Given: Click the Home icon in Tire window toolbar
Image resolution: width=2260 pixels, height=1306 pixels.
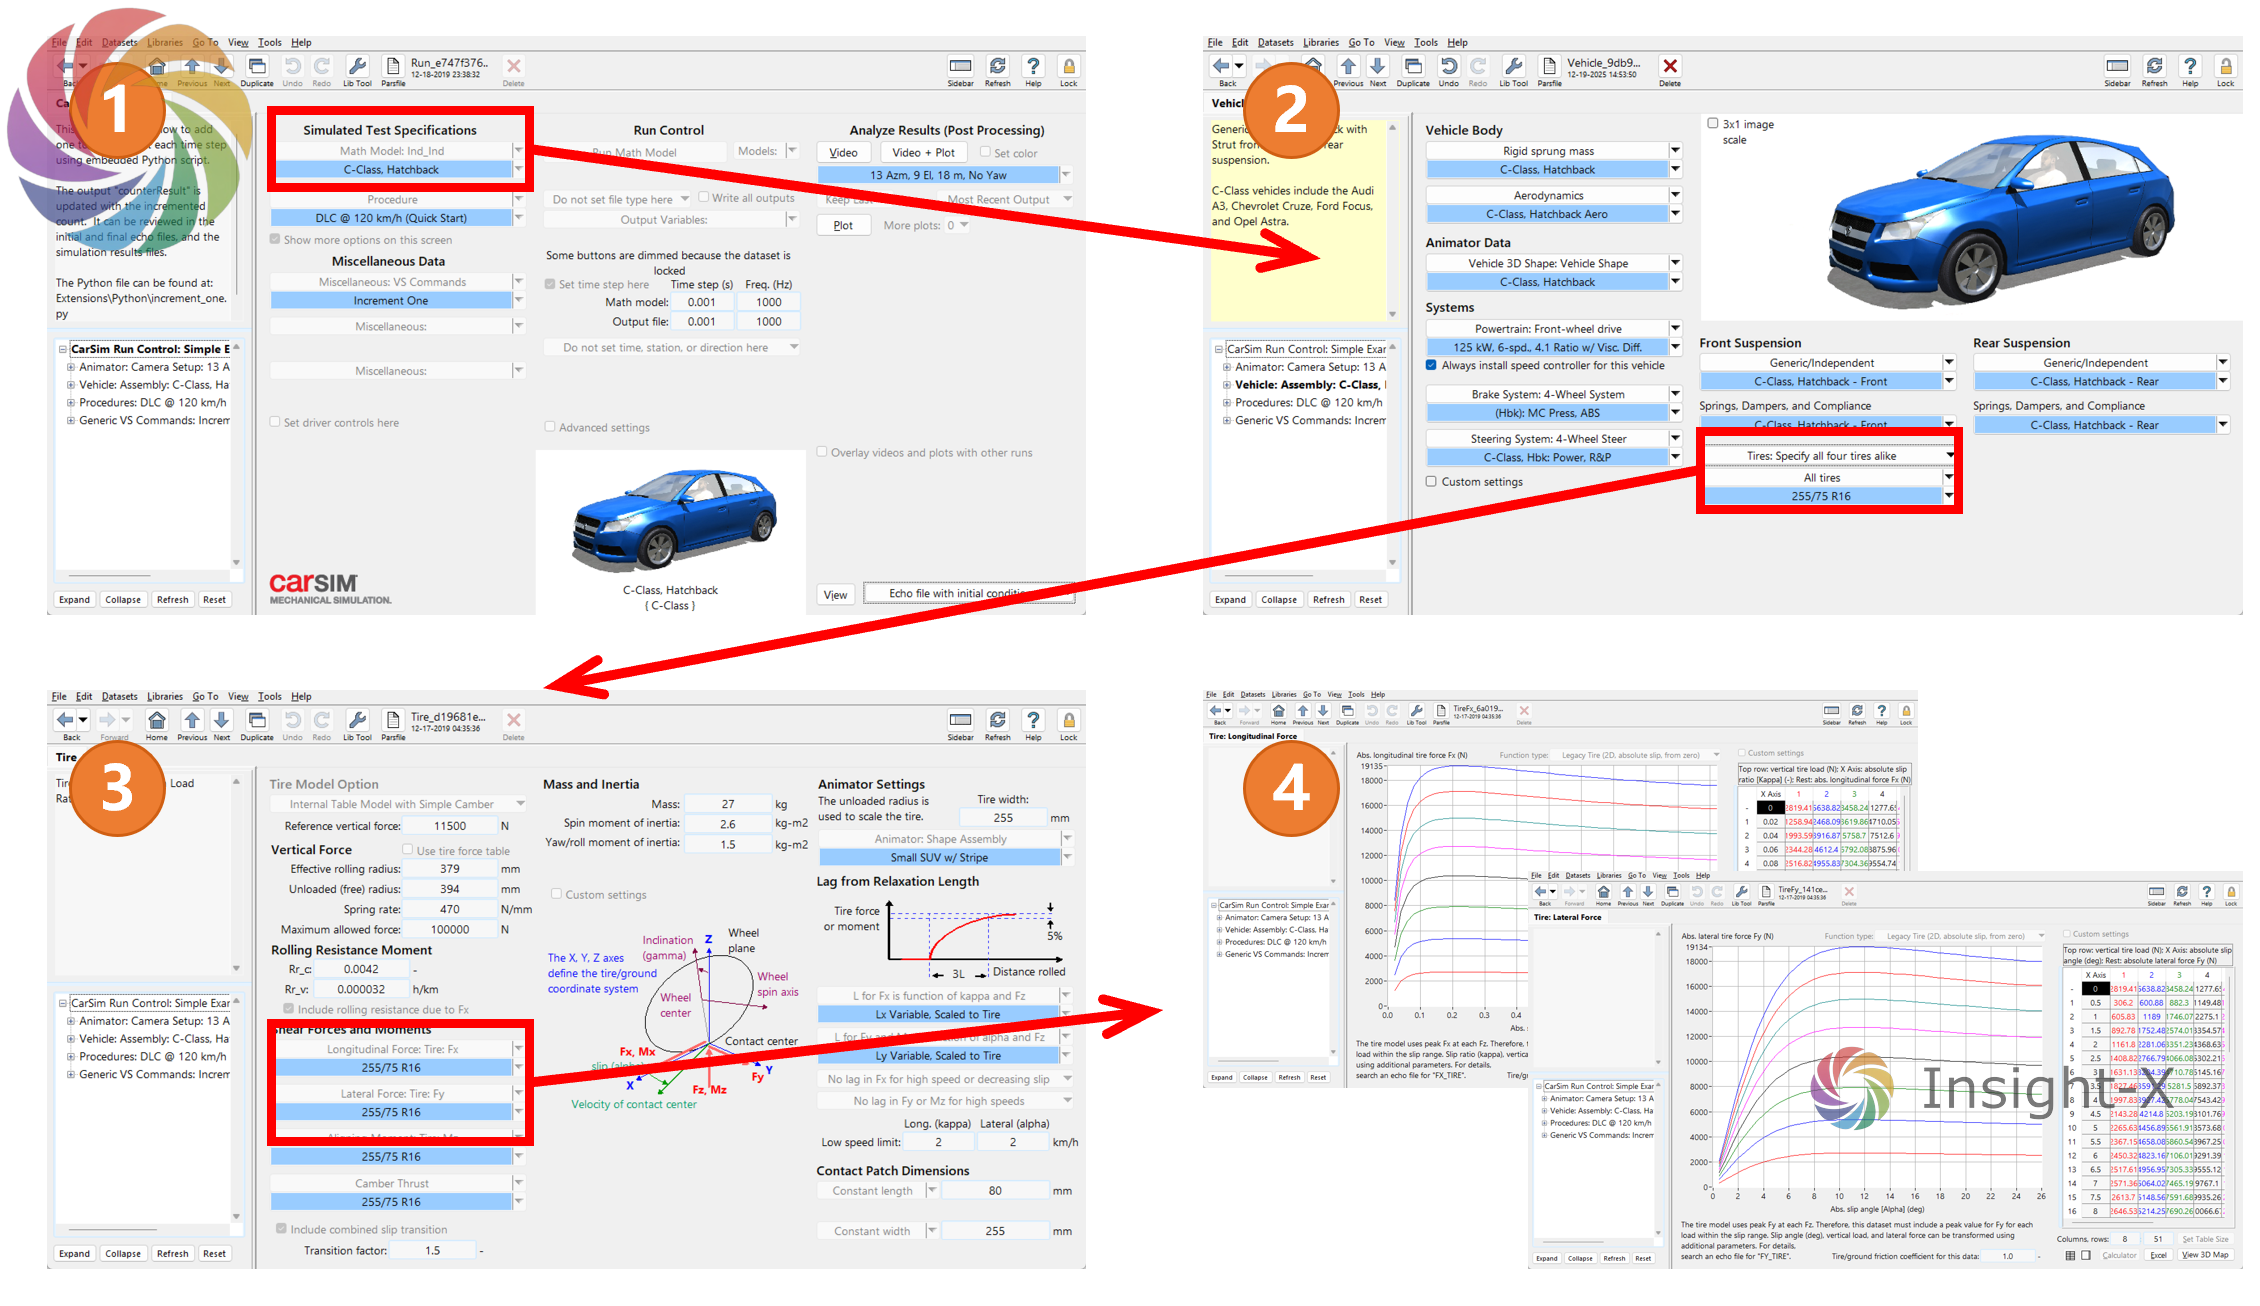Looking at the screenshot, I should (x=157, y=721).
